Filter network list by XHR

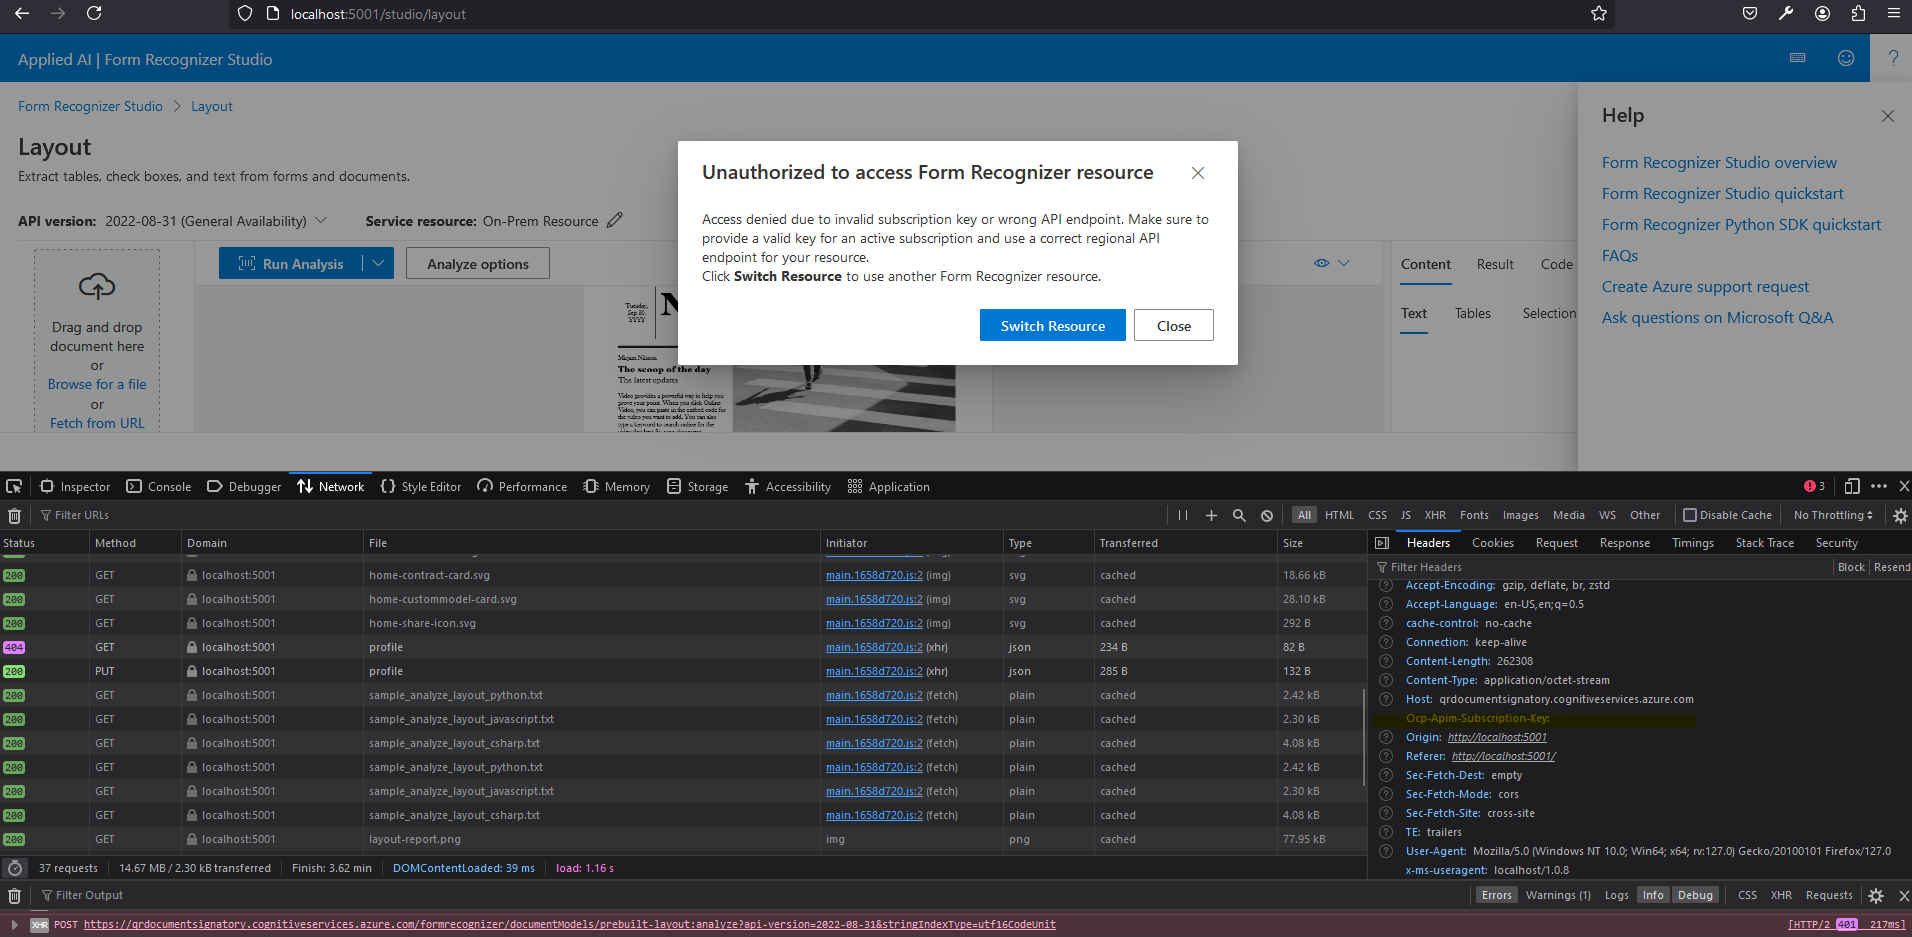(x=1435, y=515)
